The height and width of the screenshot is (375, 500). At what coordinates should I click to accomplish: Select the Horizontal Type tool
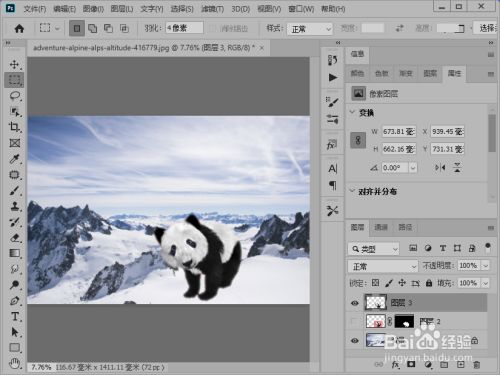tap(14, 316)
